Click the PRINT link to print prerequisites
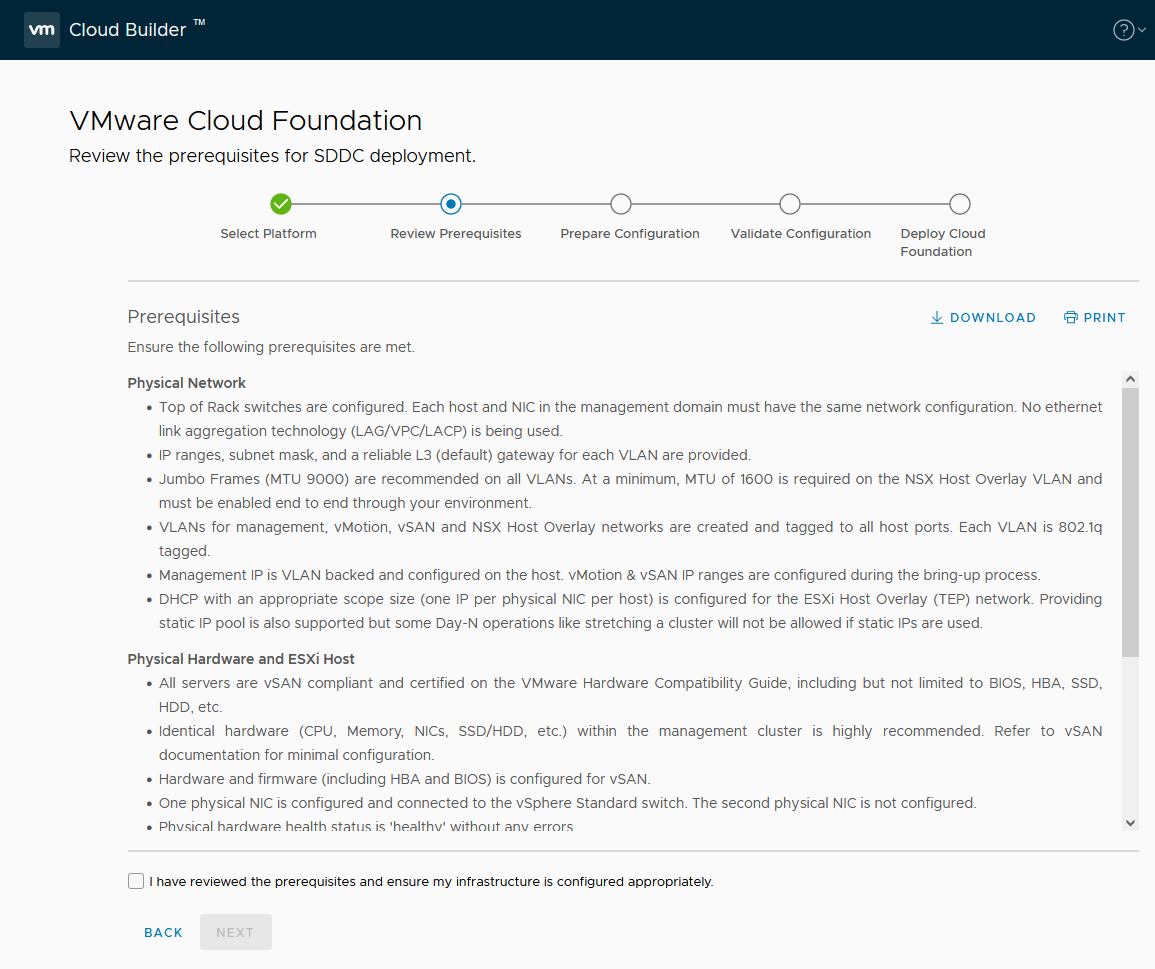The height and width of the screenshot is (969, 1155). point(1104,317)
